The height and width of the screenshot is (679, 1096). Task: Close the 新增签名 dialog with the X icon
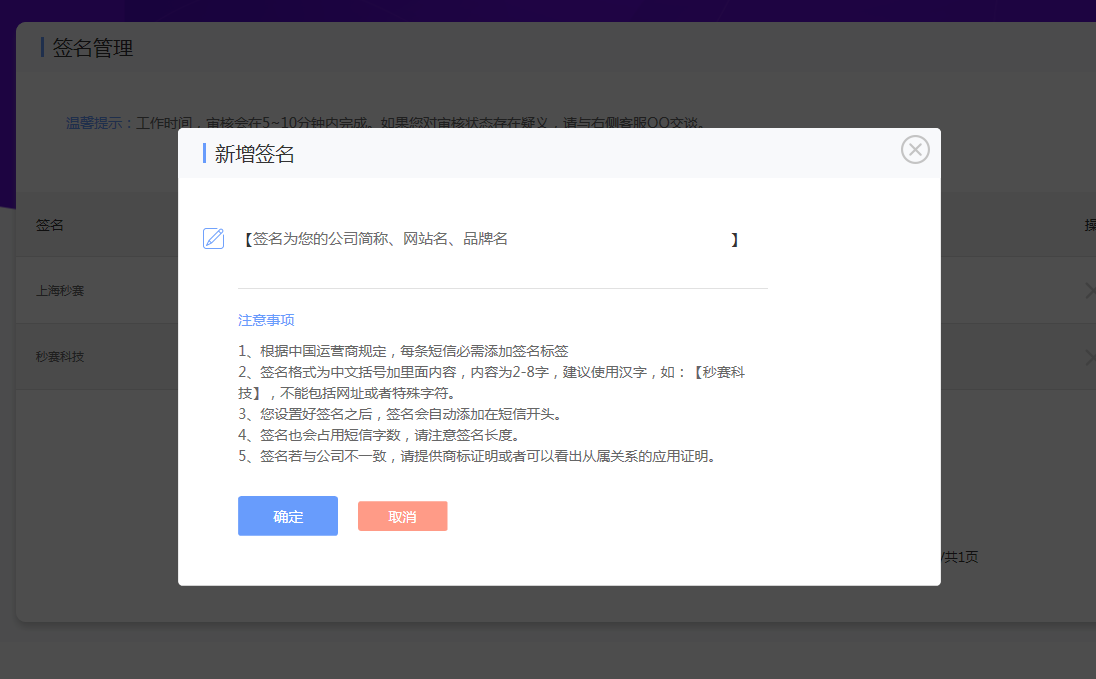point(915,150)
